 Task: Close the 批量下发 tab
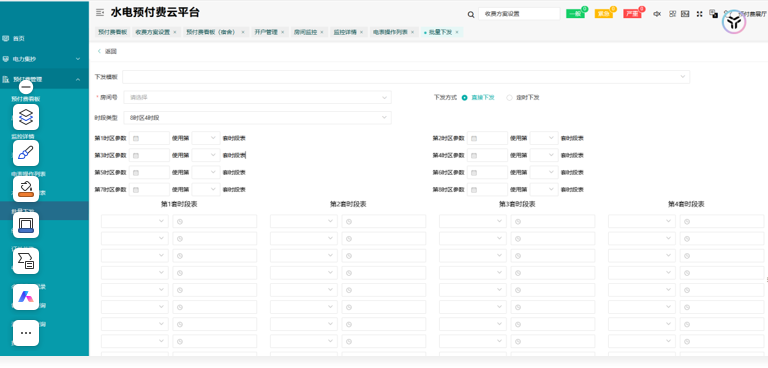point(457,32)
